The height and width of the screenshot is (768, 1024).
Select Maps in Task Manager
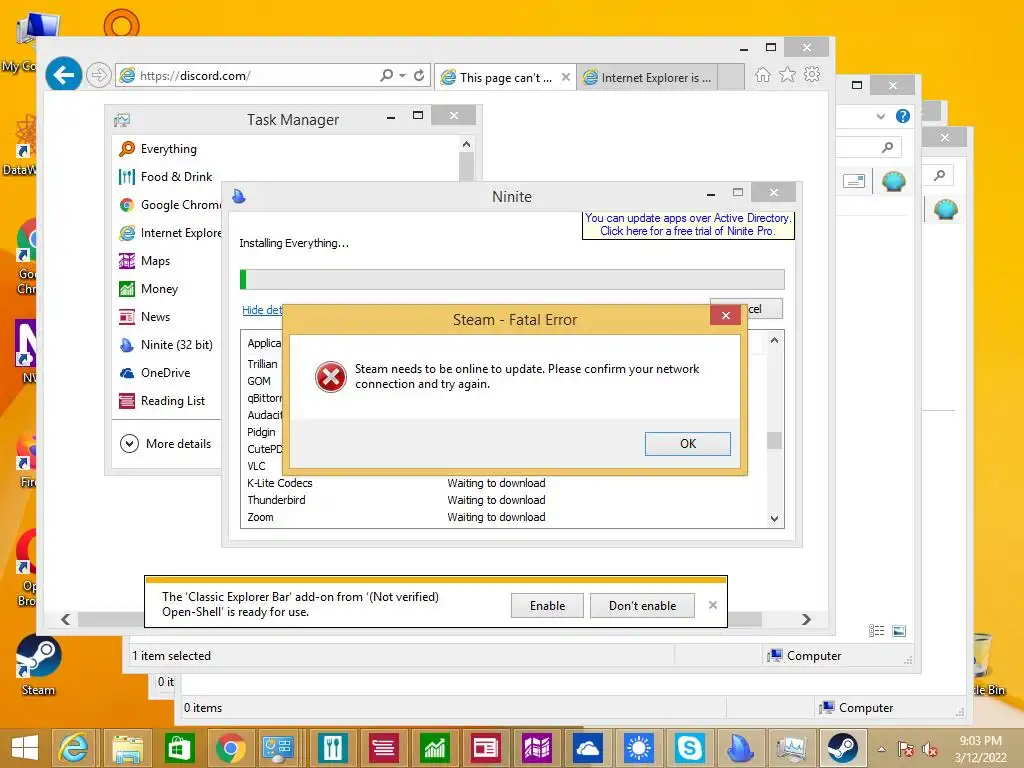click(x=155, y=261)
